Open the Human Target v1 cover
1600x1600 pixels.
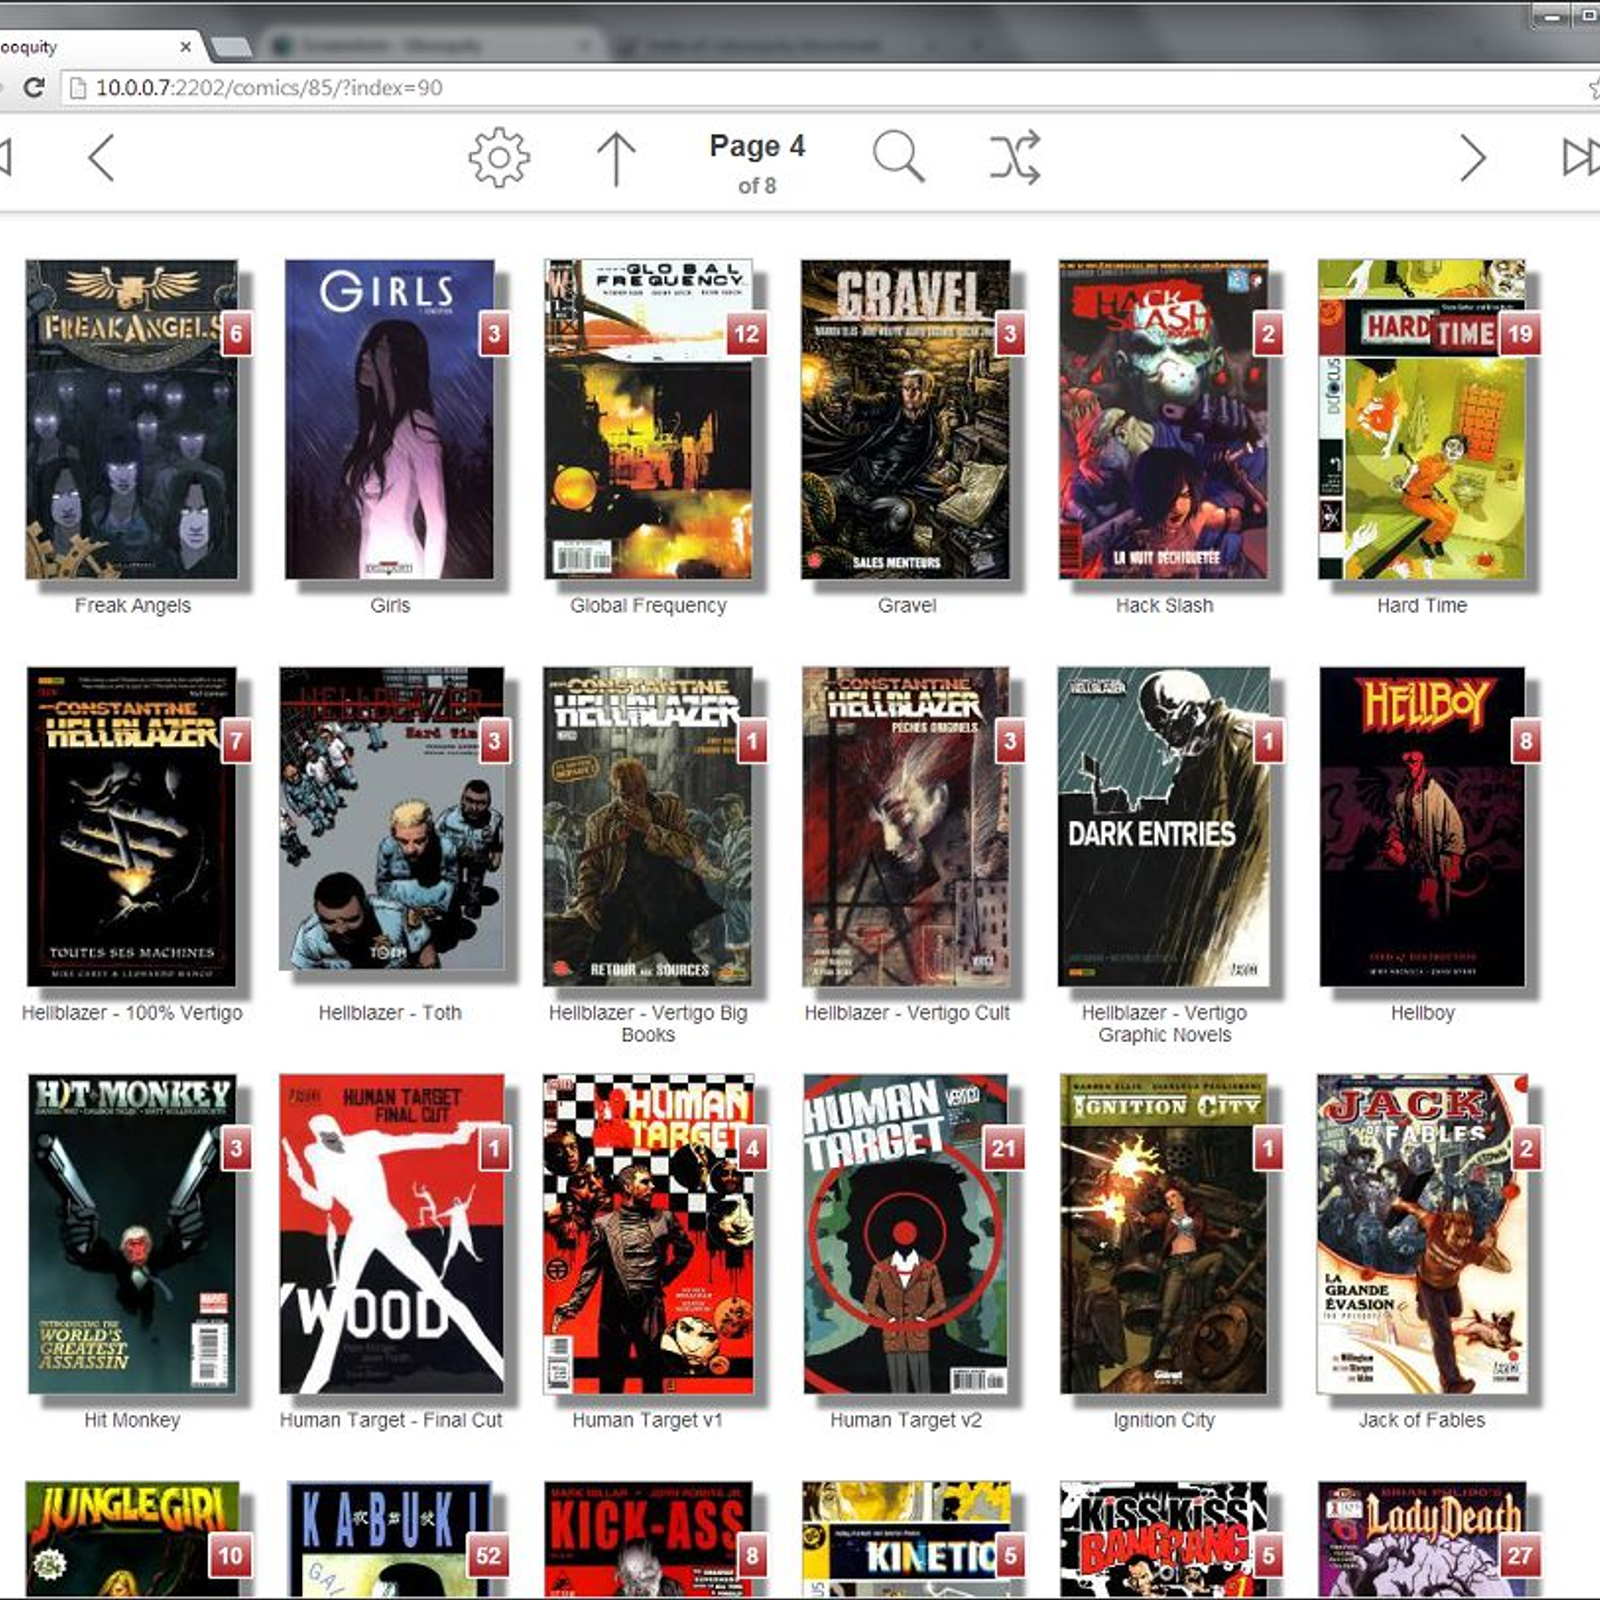coord(648,1234)
